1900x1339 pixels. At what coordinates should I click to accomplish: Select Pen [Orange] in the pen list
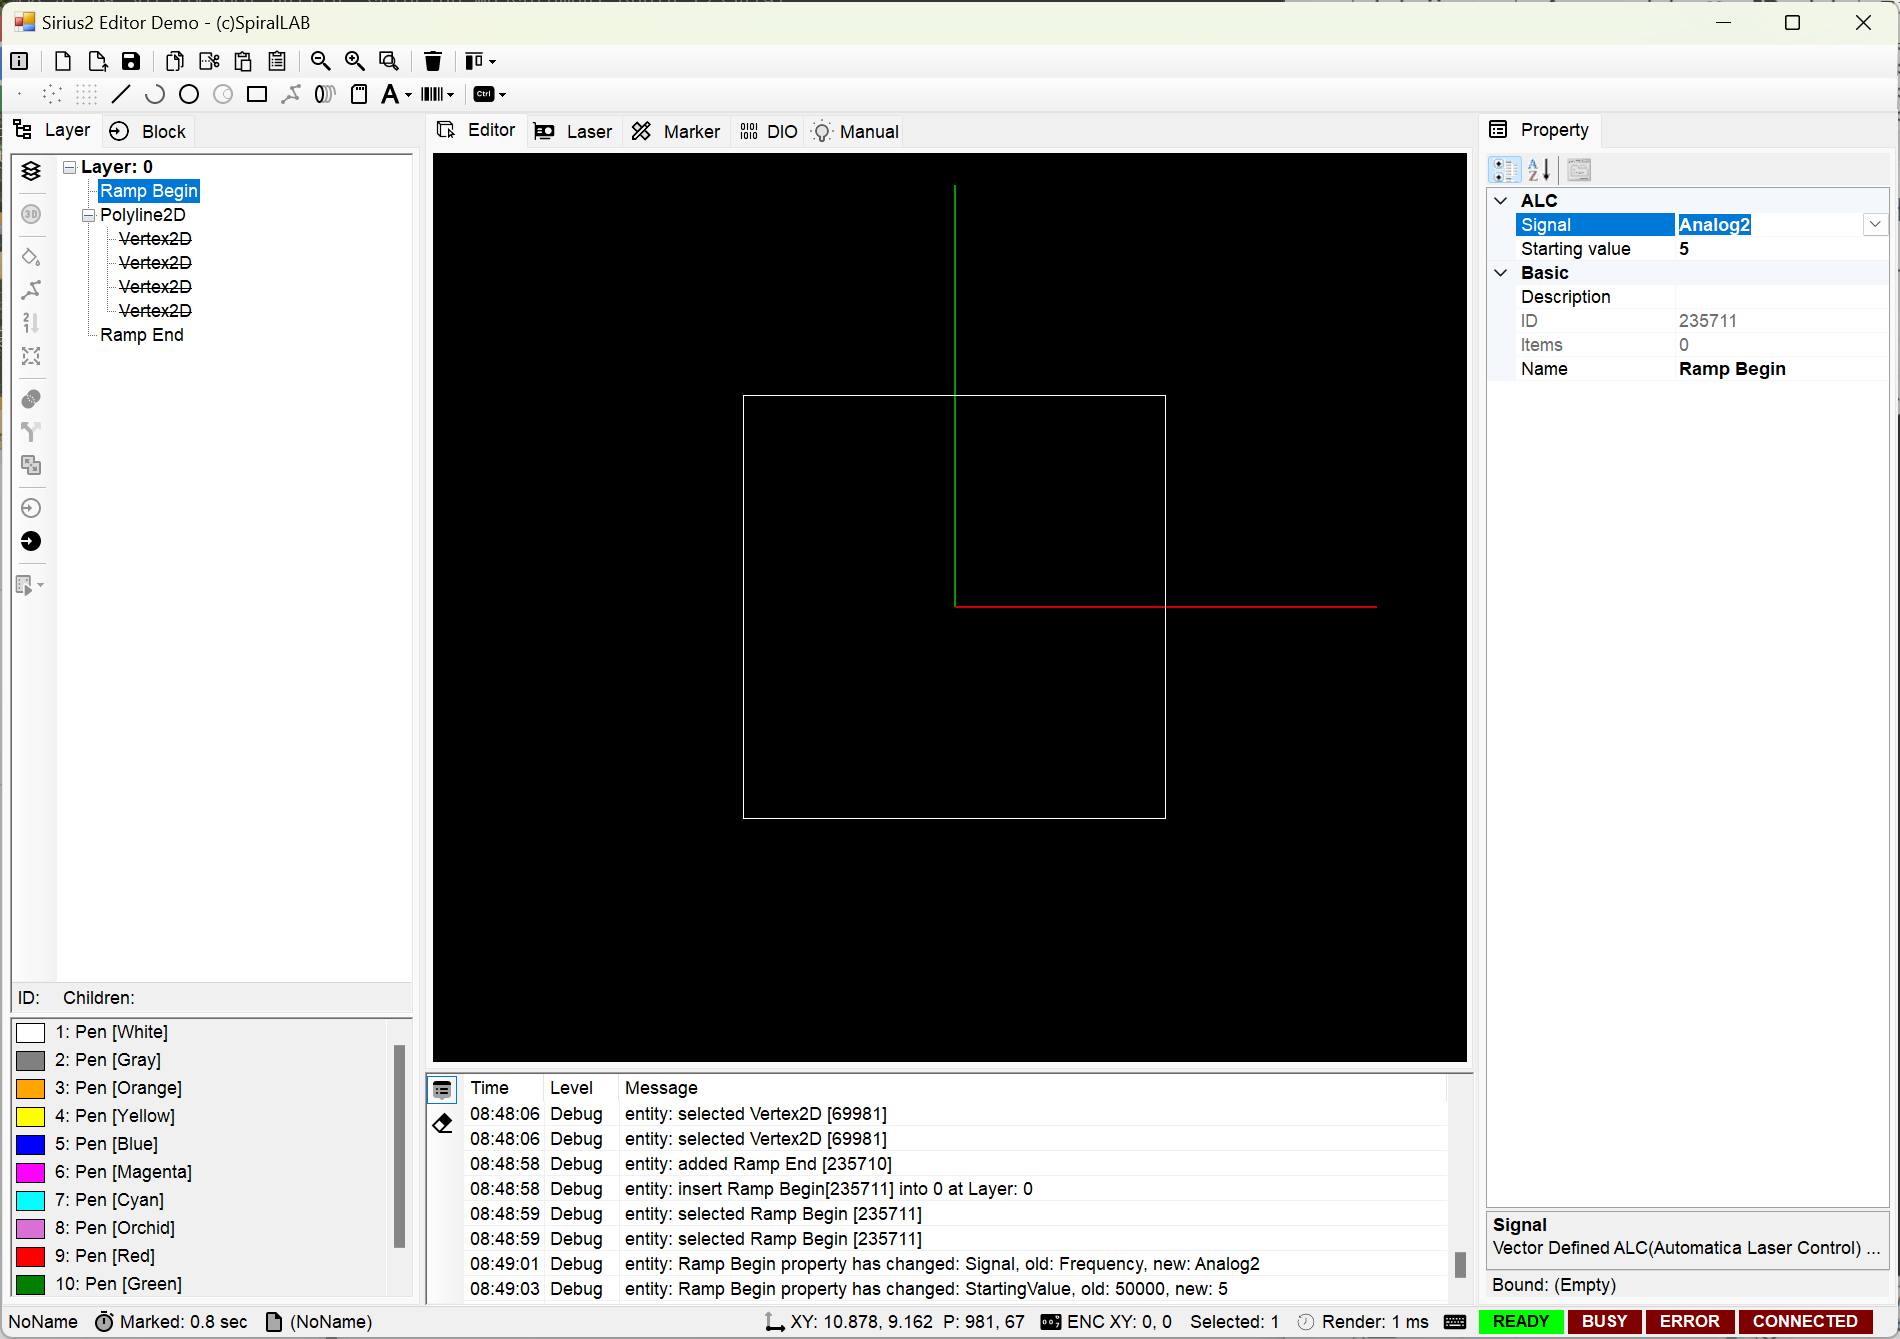pos(118,1088)
